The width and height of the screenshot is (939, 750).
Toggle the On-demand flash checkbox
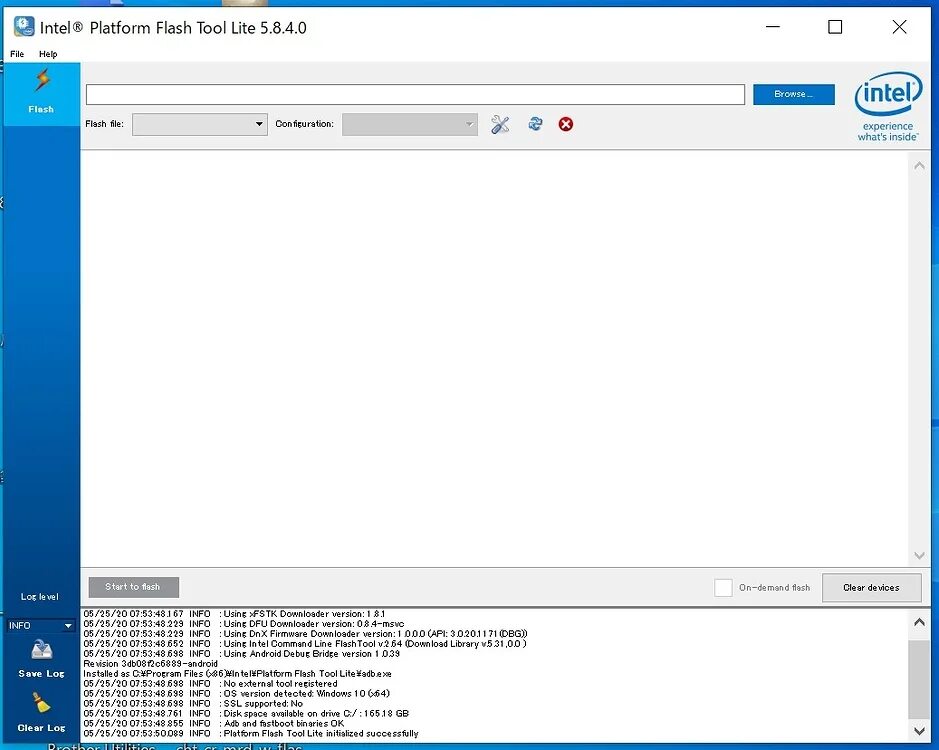point(723,588)
